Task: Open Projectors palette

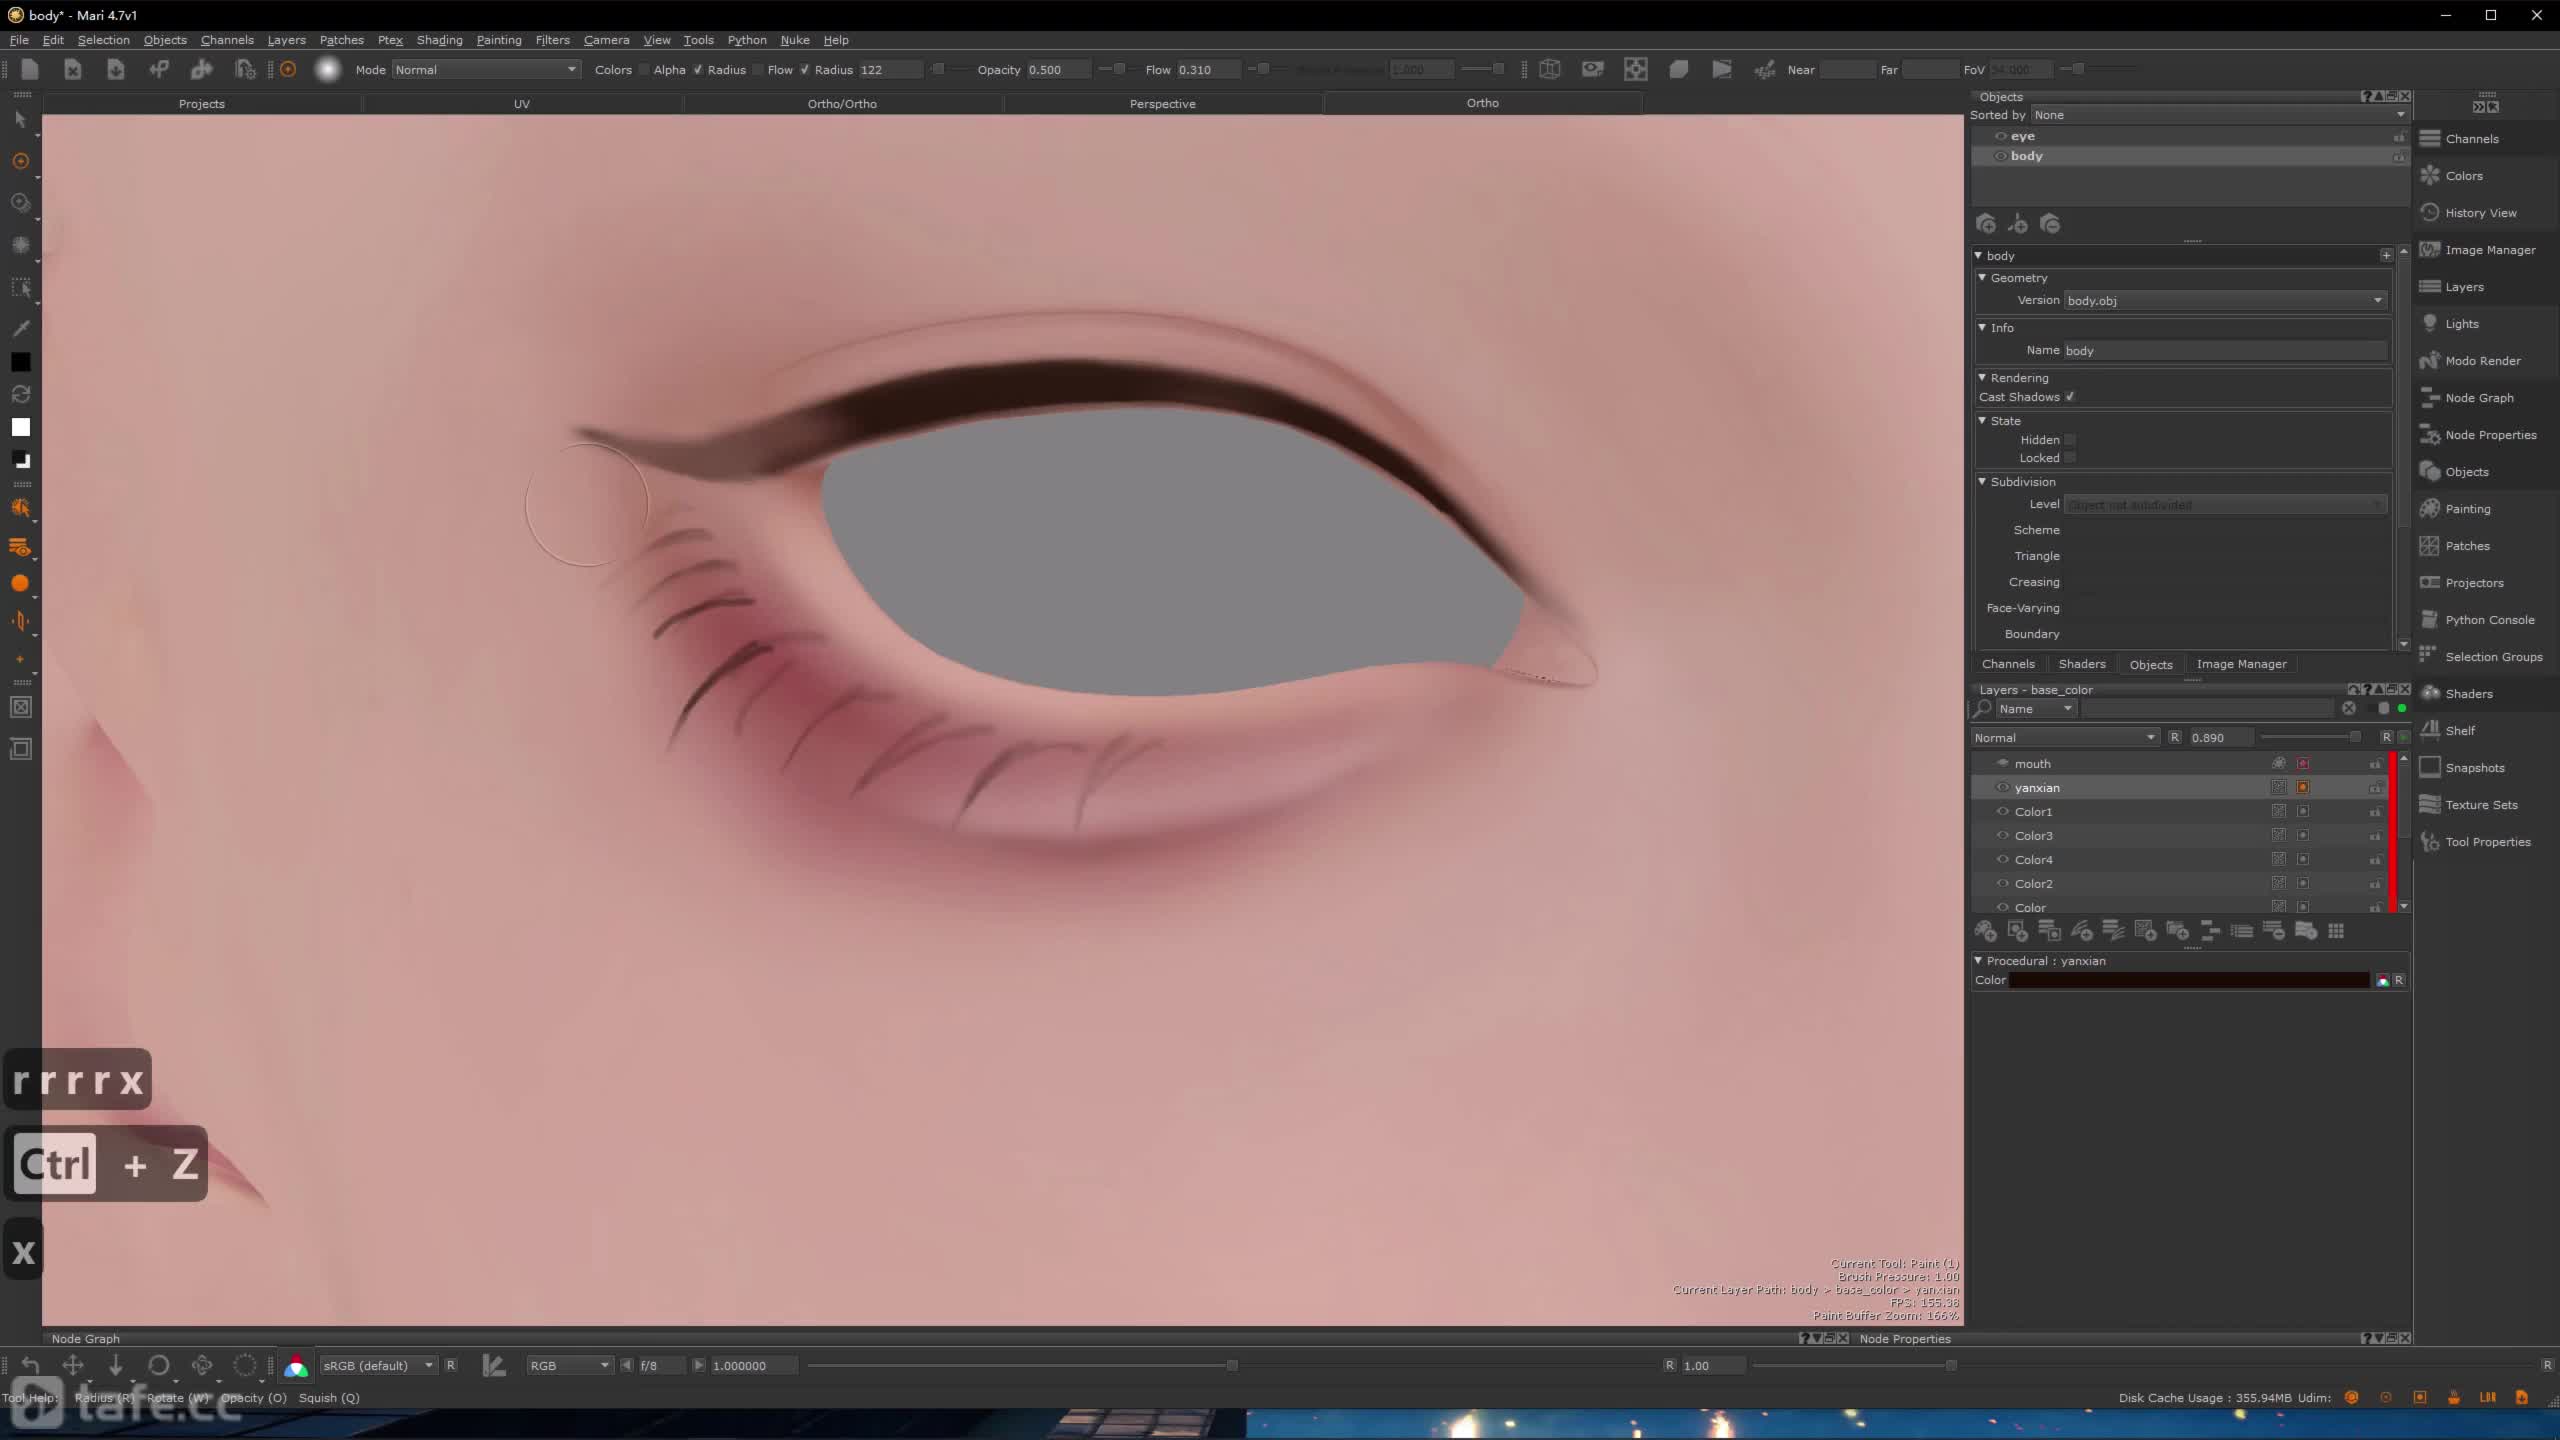Action: click(2474, 583)
